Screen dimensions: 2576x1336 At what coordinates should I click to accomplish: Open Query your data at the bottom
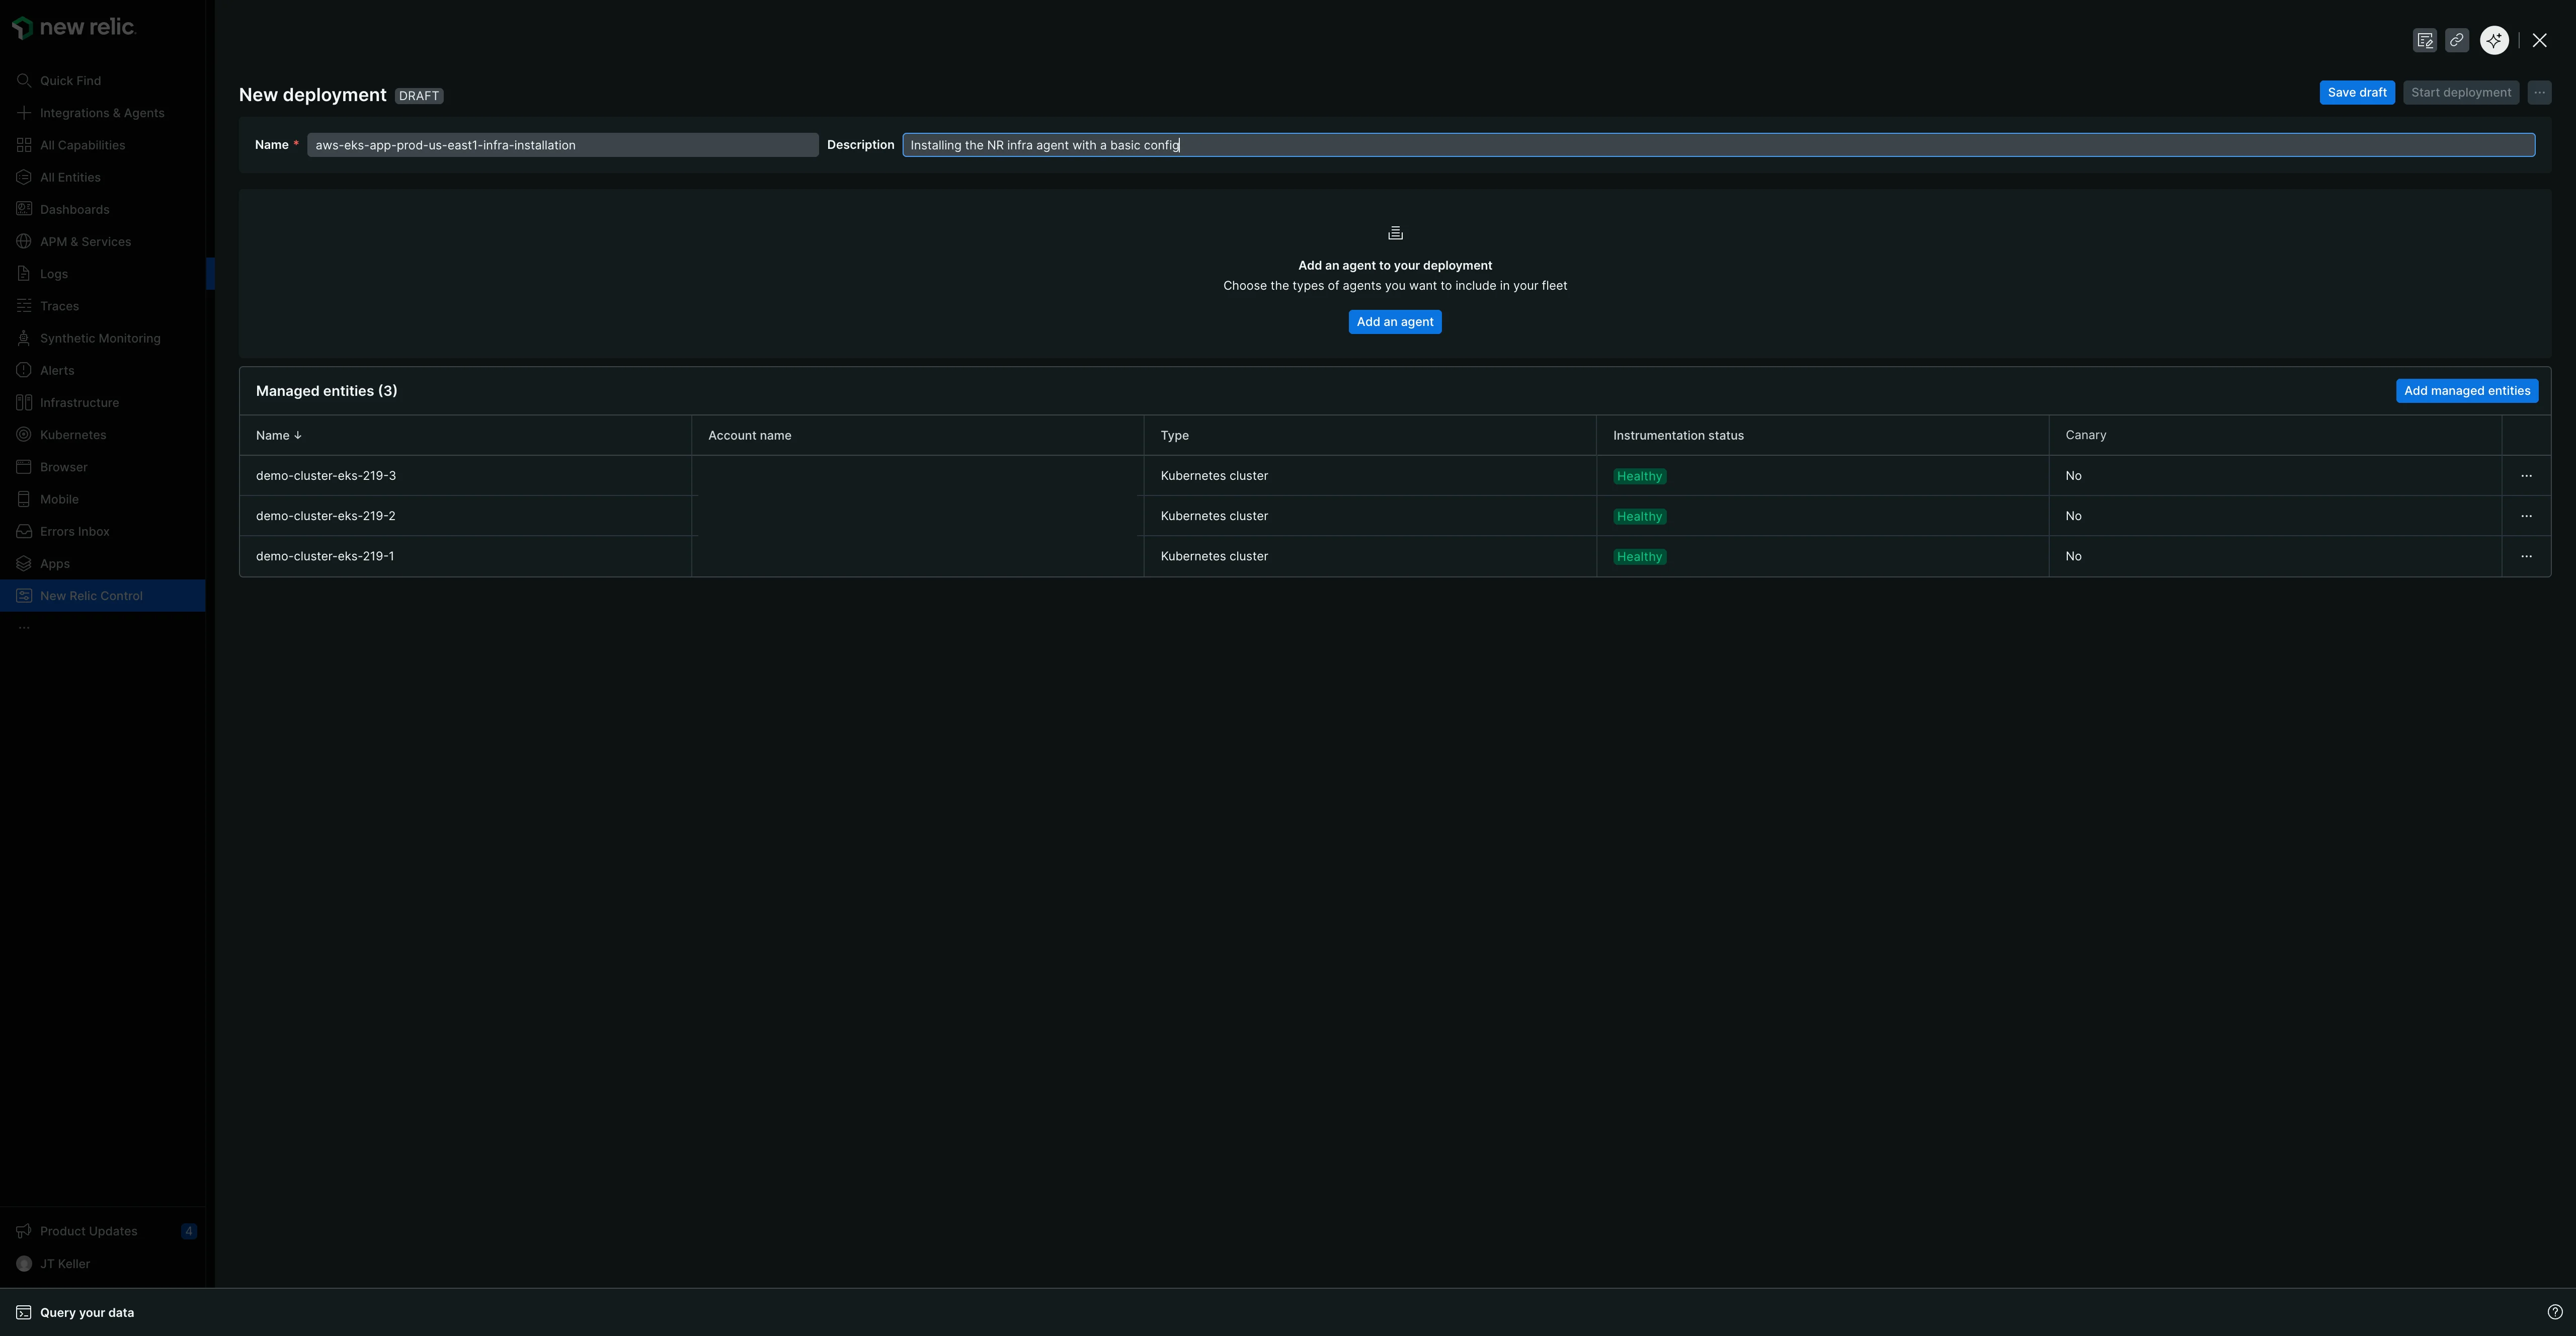point(88,1312)
